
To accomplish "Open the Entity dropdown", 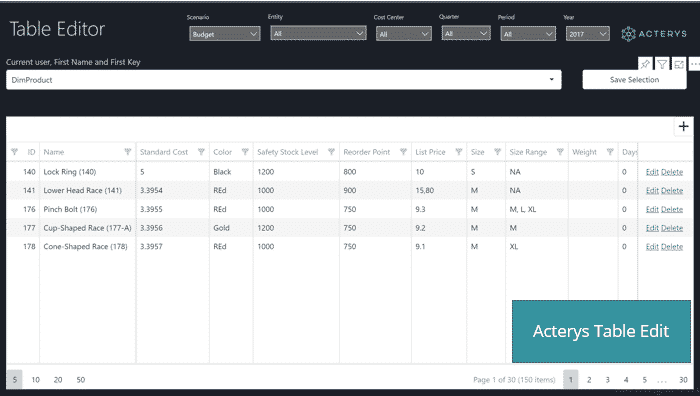I will (318, 33).
